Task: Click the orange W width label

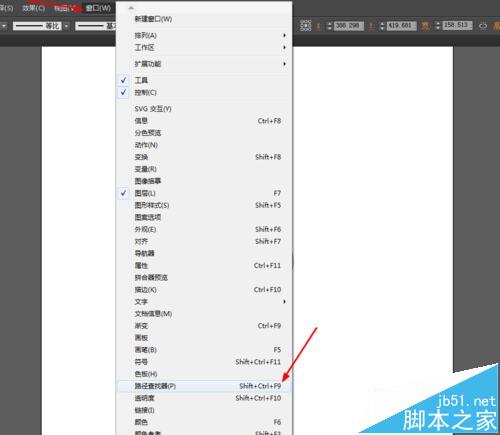Action: (425, 26)
